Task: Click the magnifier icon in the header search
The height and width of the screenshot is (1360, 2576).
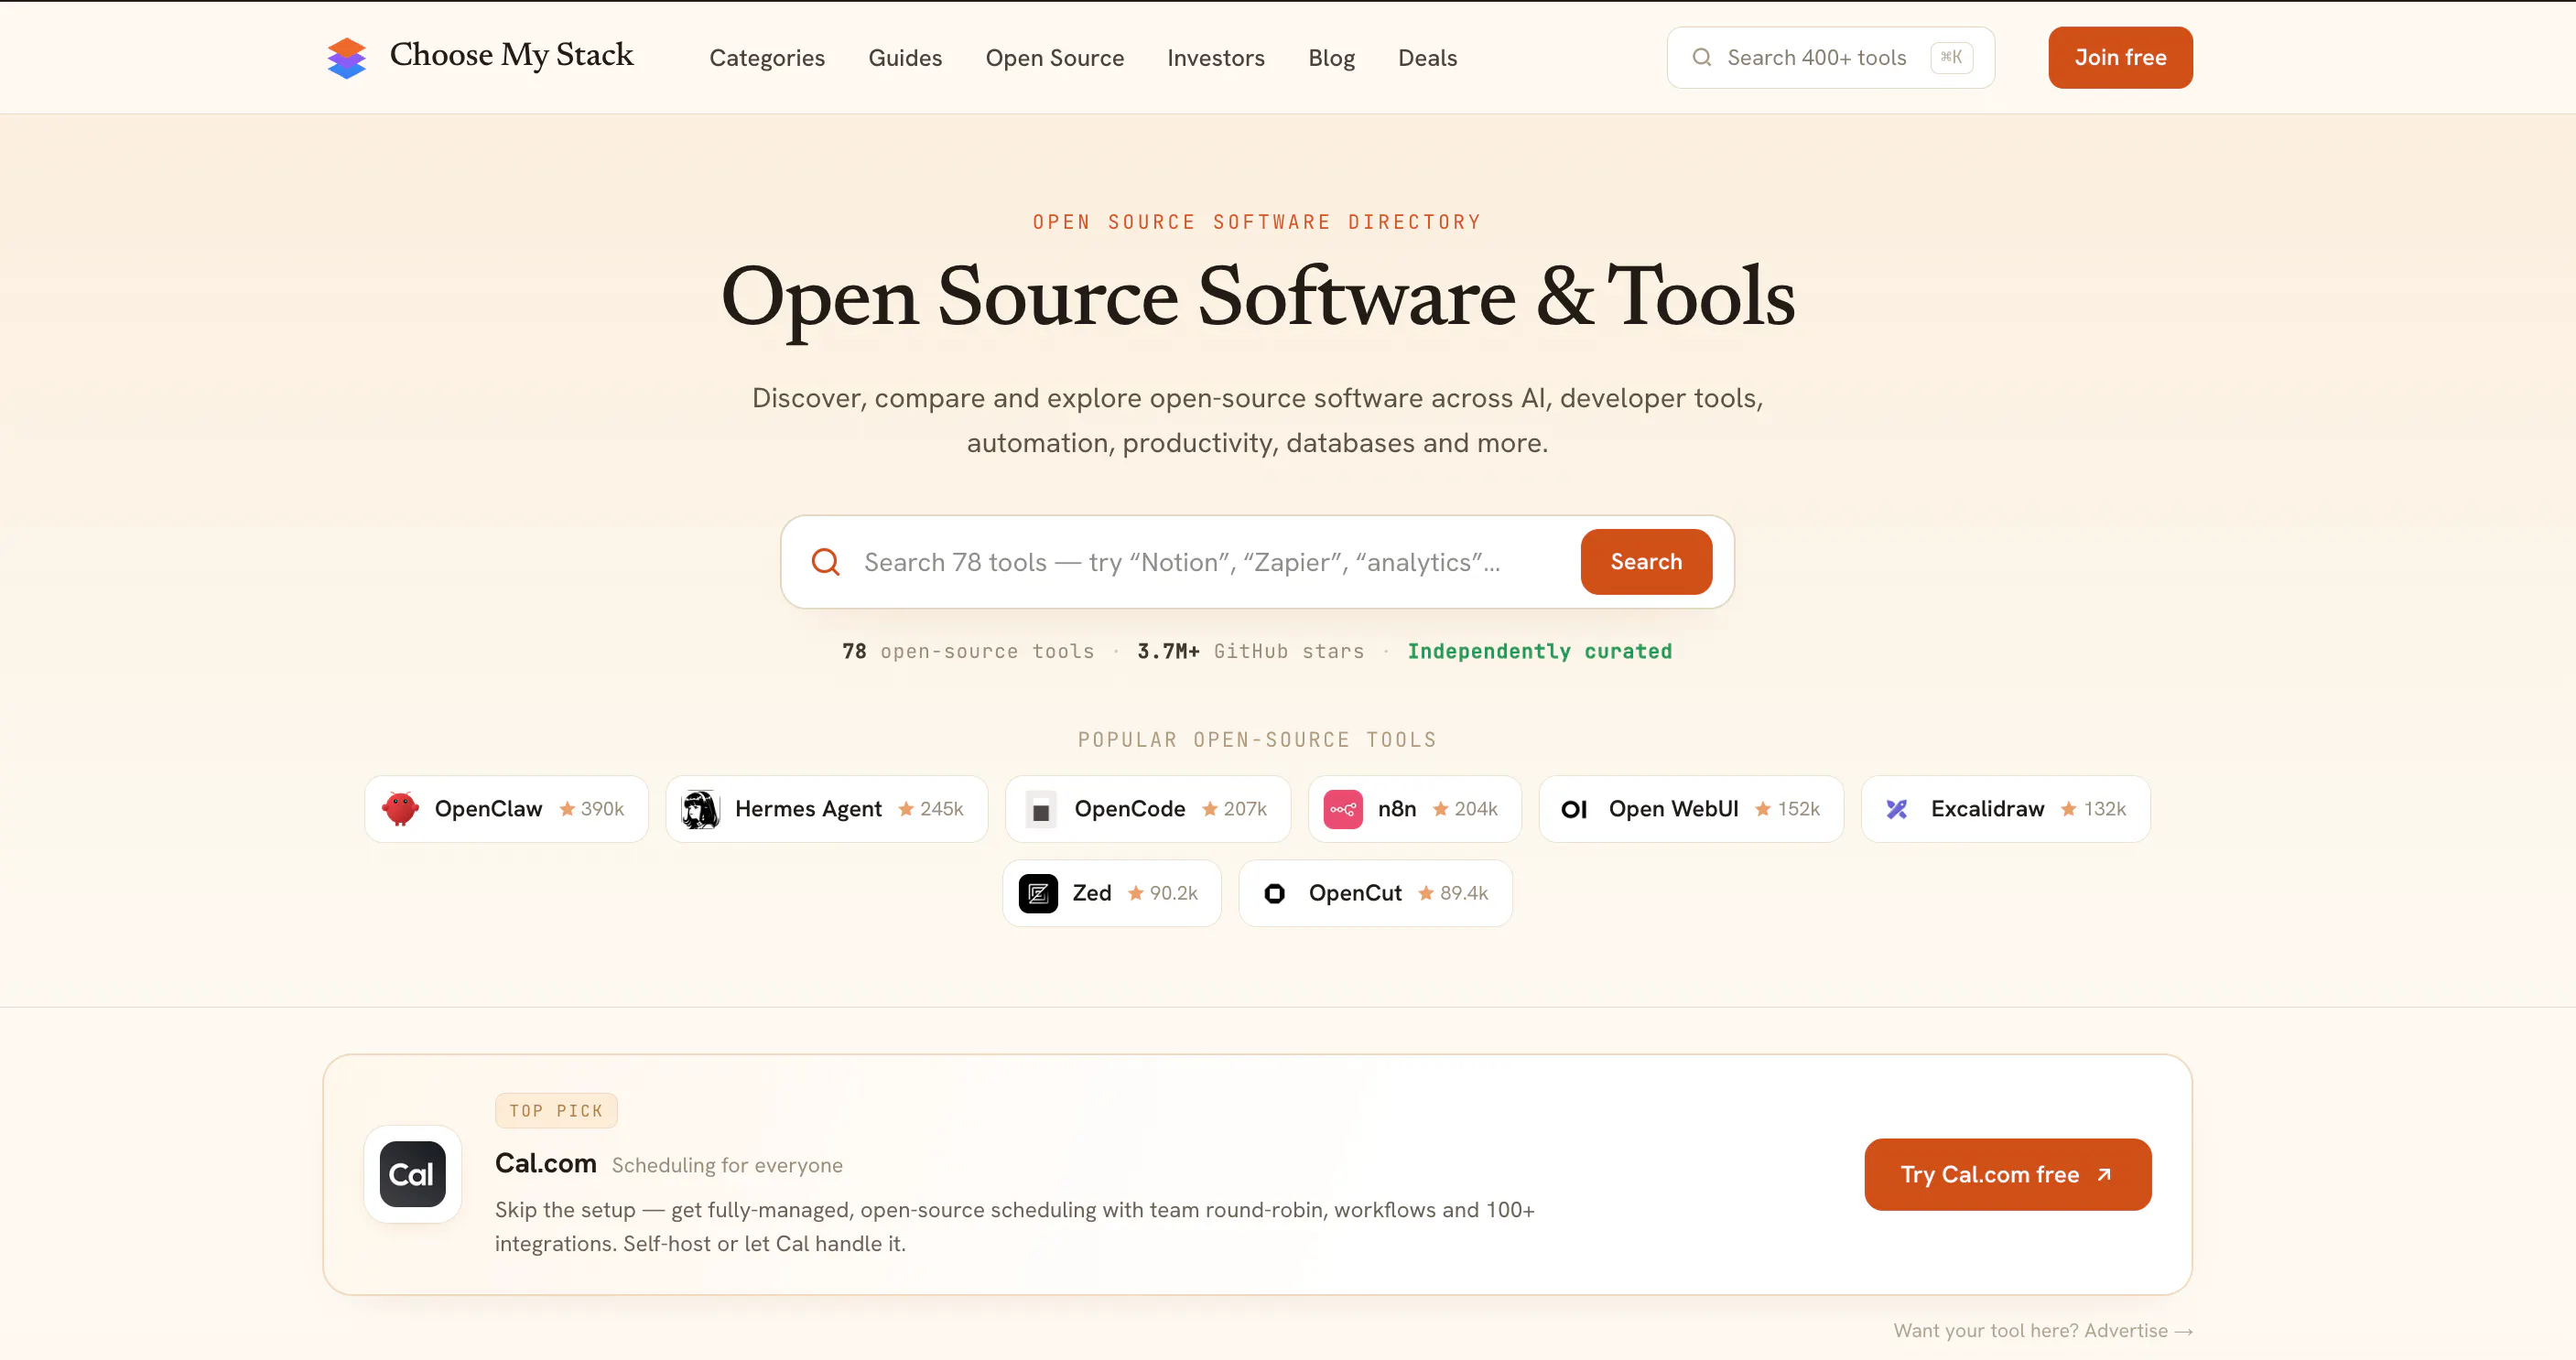Action: tap(1701, 57)
